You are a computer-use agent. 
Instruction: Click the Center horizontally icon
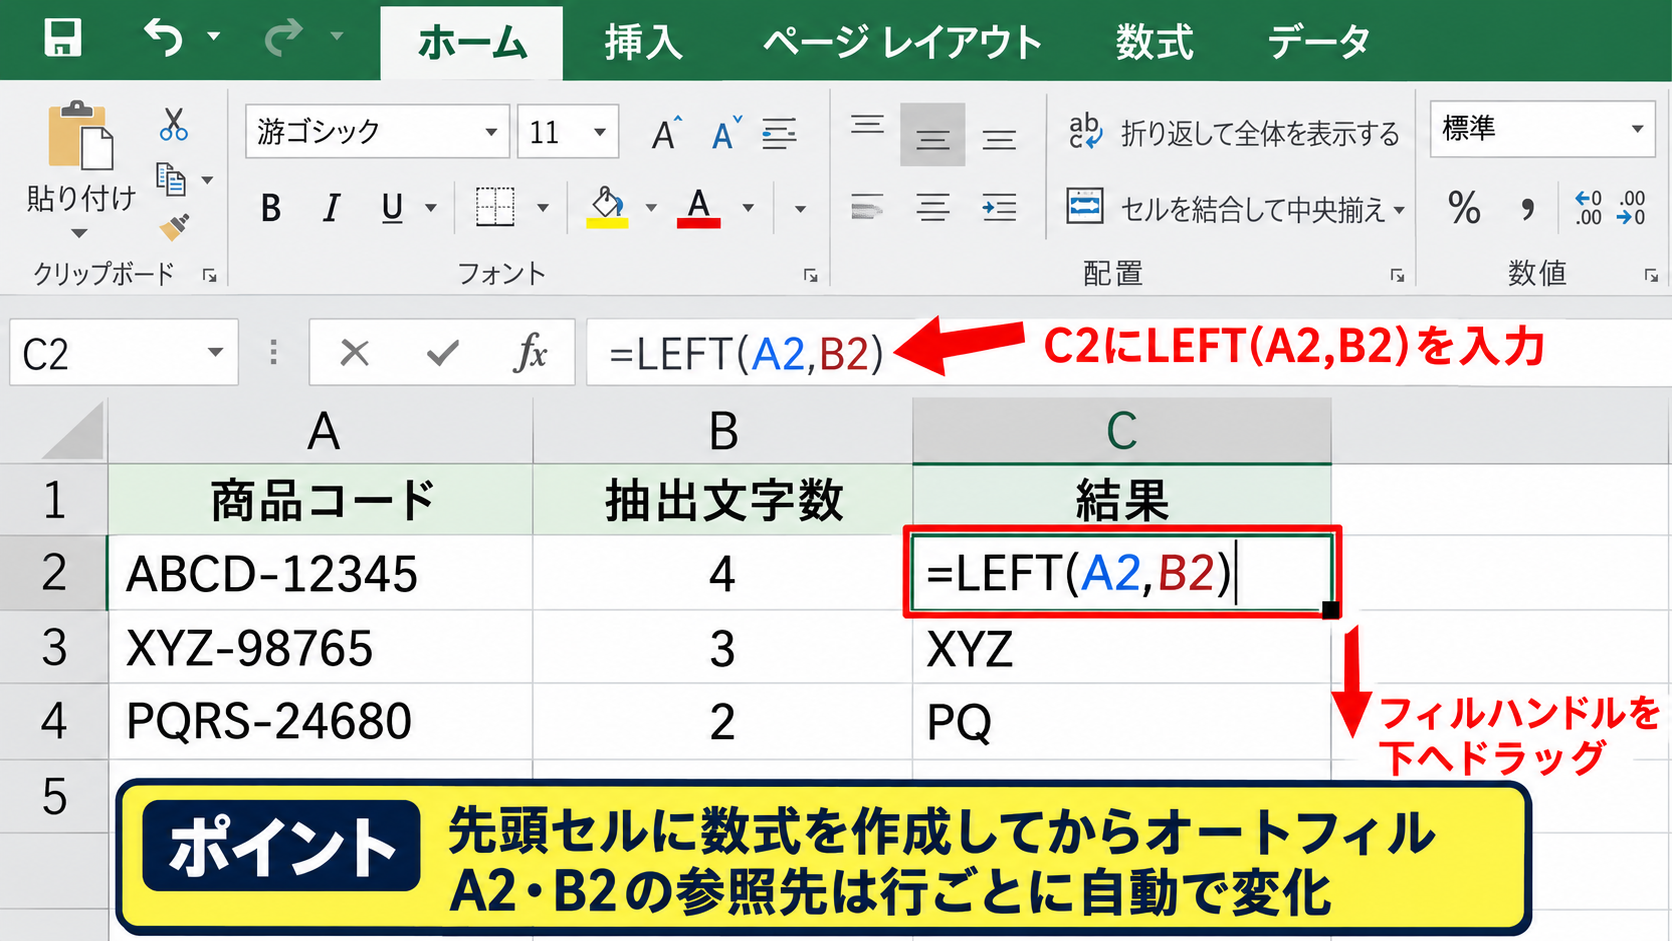[x=932, y=207]
